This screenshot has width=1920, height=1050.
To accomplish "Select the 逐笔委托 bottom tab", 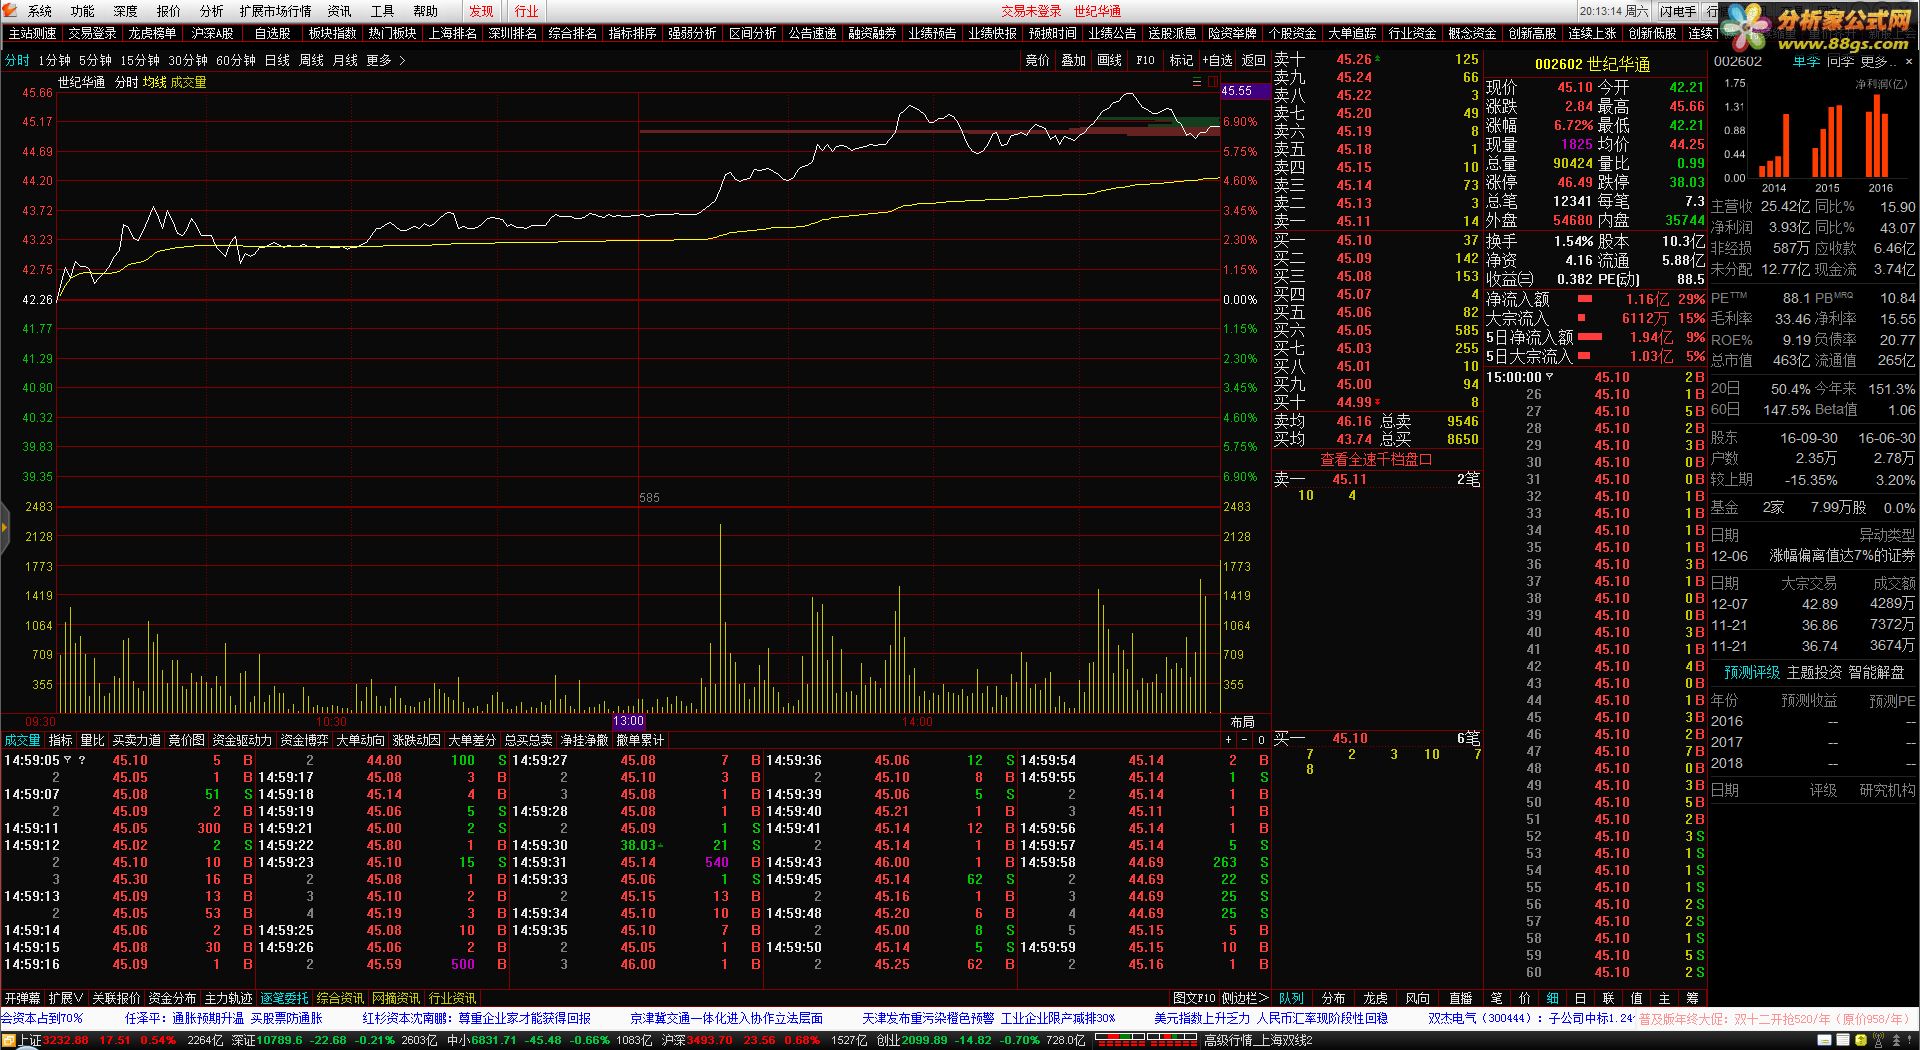I will point(284,998).
